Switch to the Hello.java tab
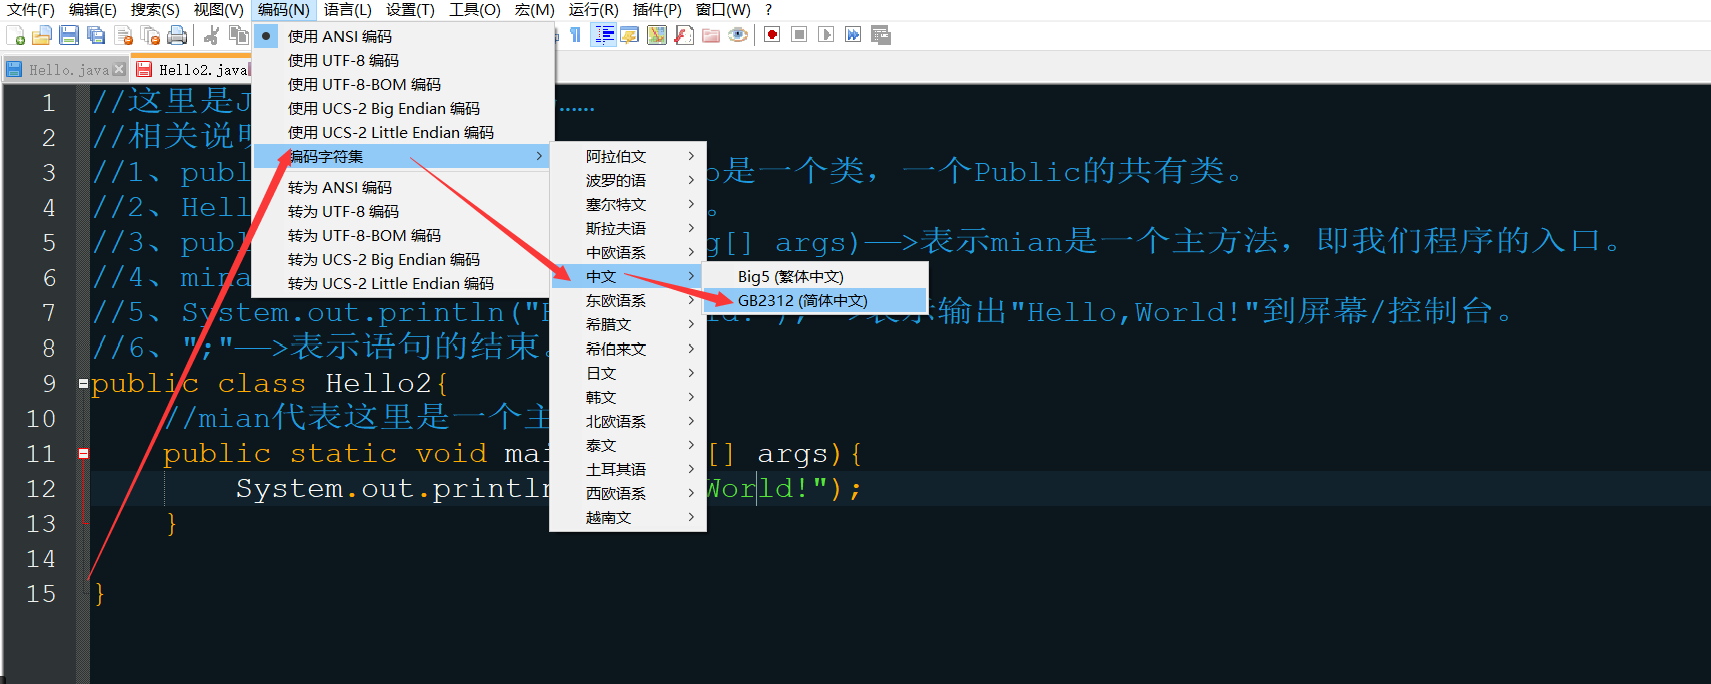The width and height of the screenshot is (1711, 684). point(66,70)
